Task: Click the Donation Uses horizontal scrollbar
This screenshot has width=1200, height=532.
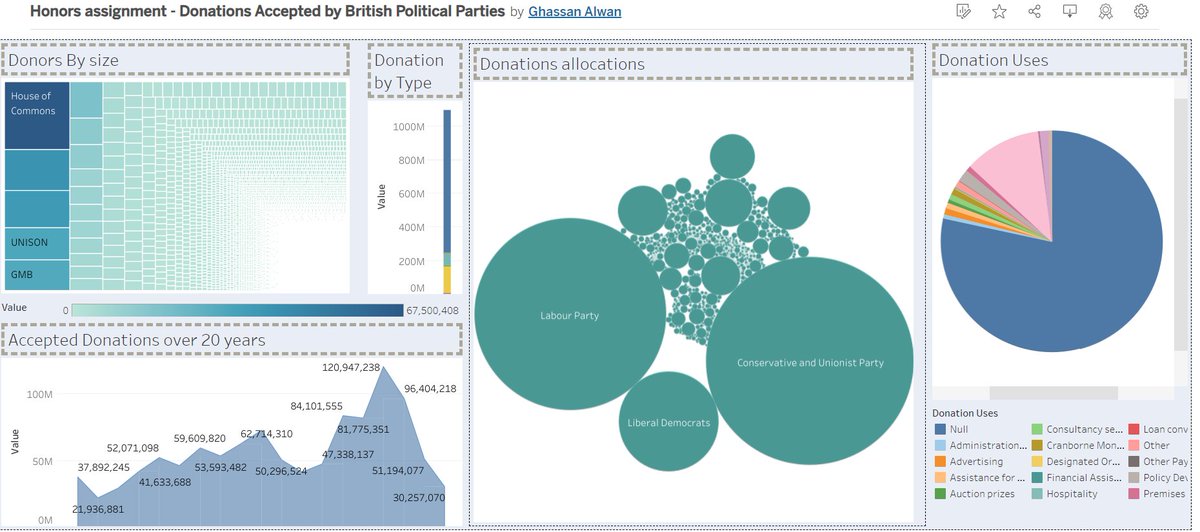Action: tap(1053, 392)
